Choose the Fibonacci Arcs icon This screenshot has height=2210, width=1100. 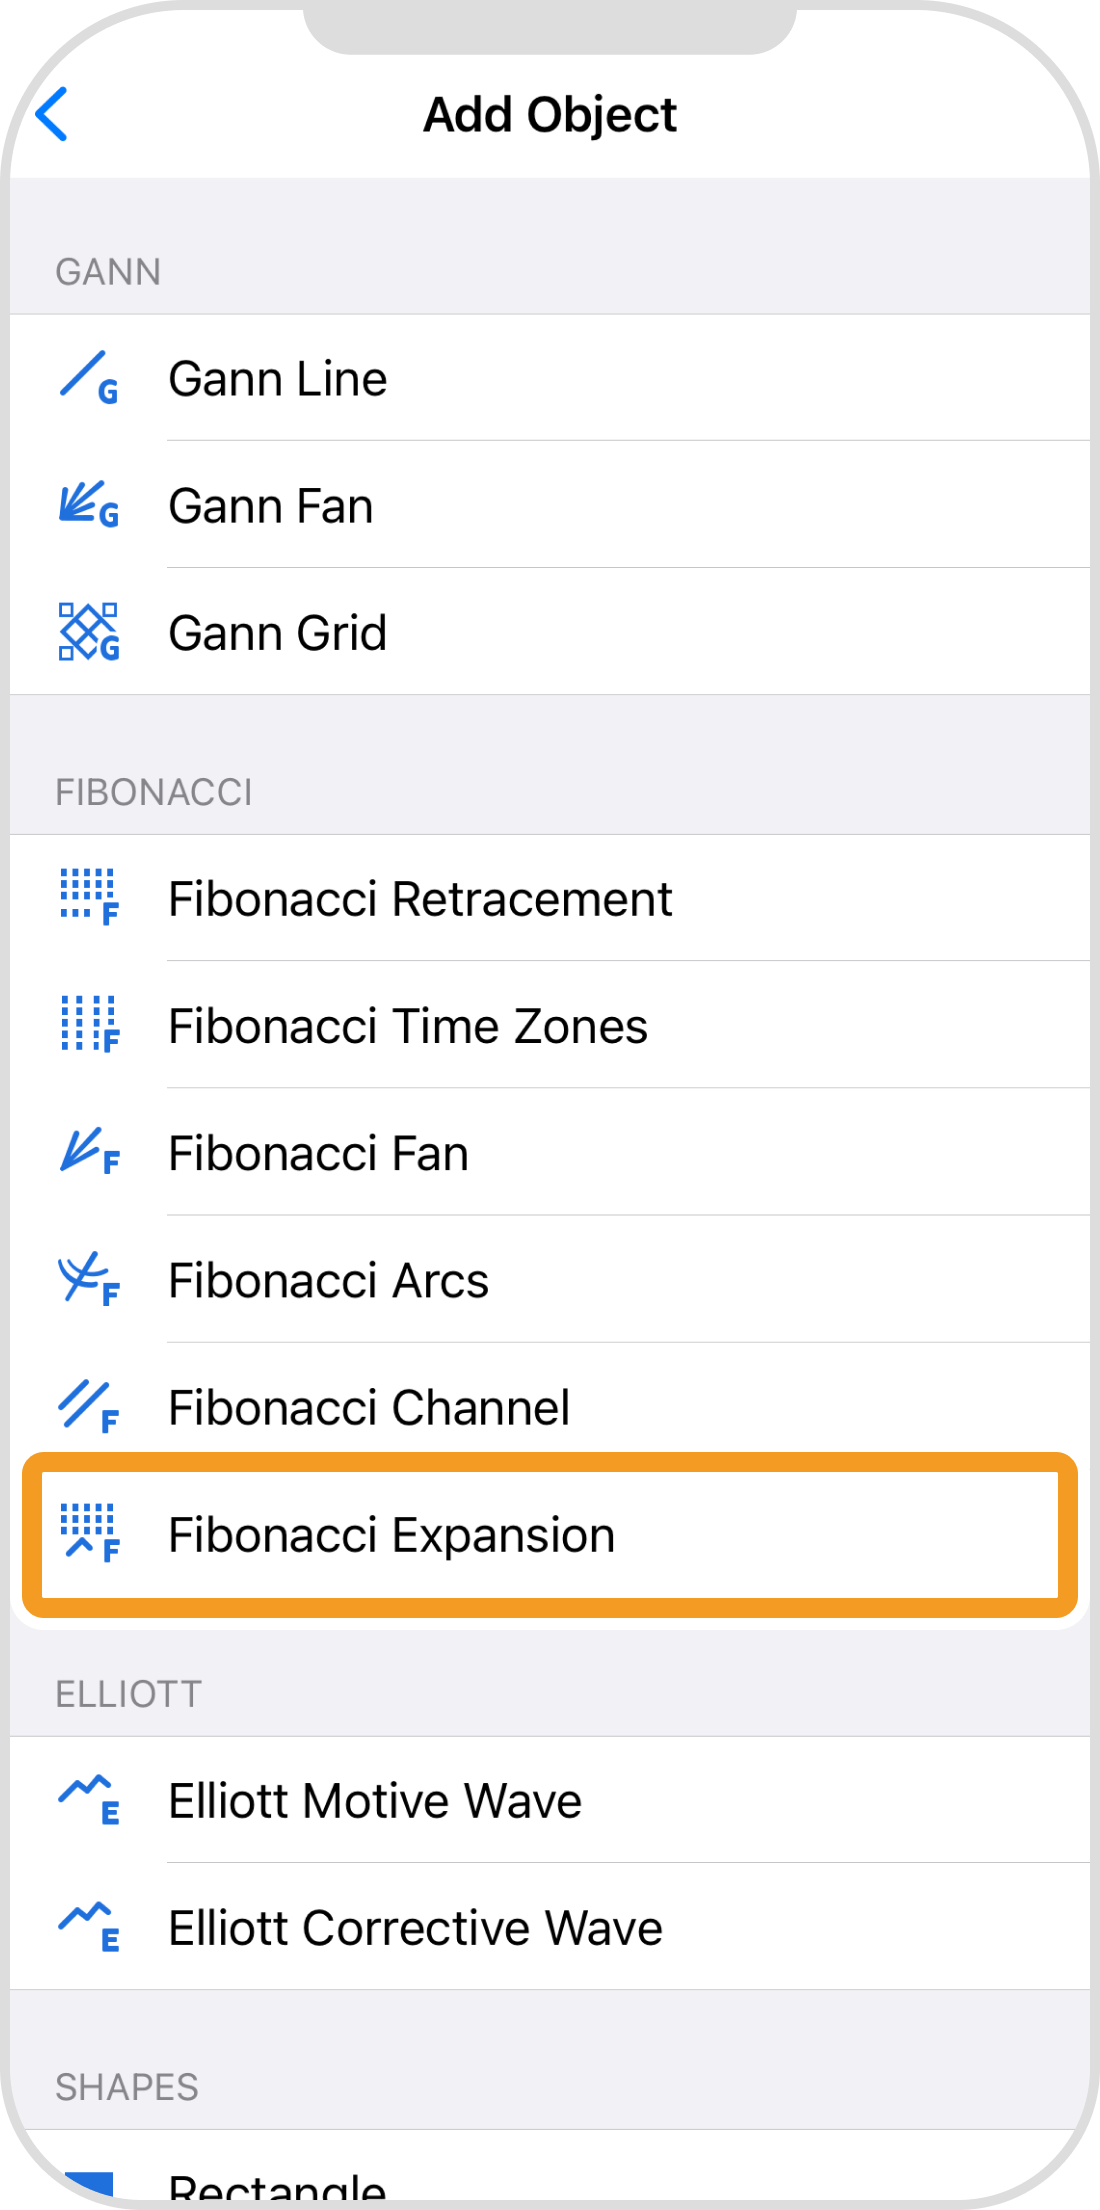coord(88,1279)
